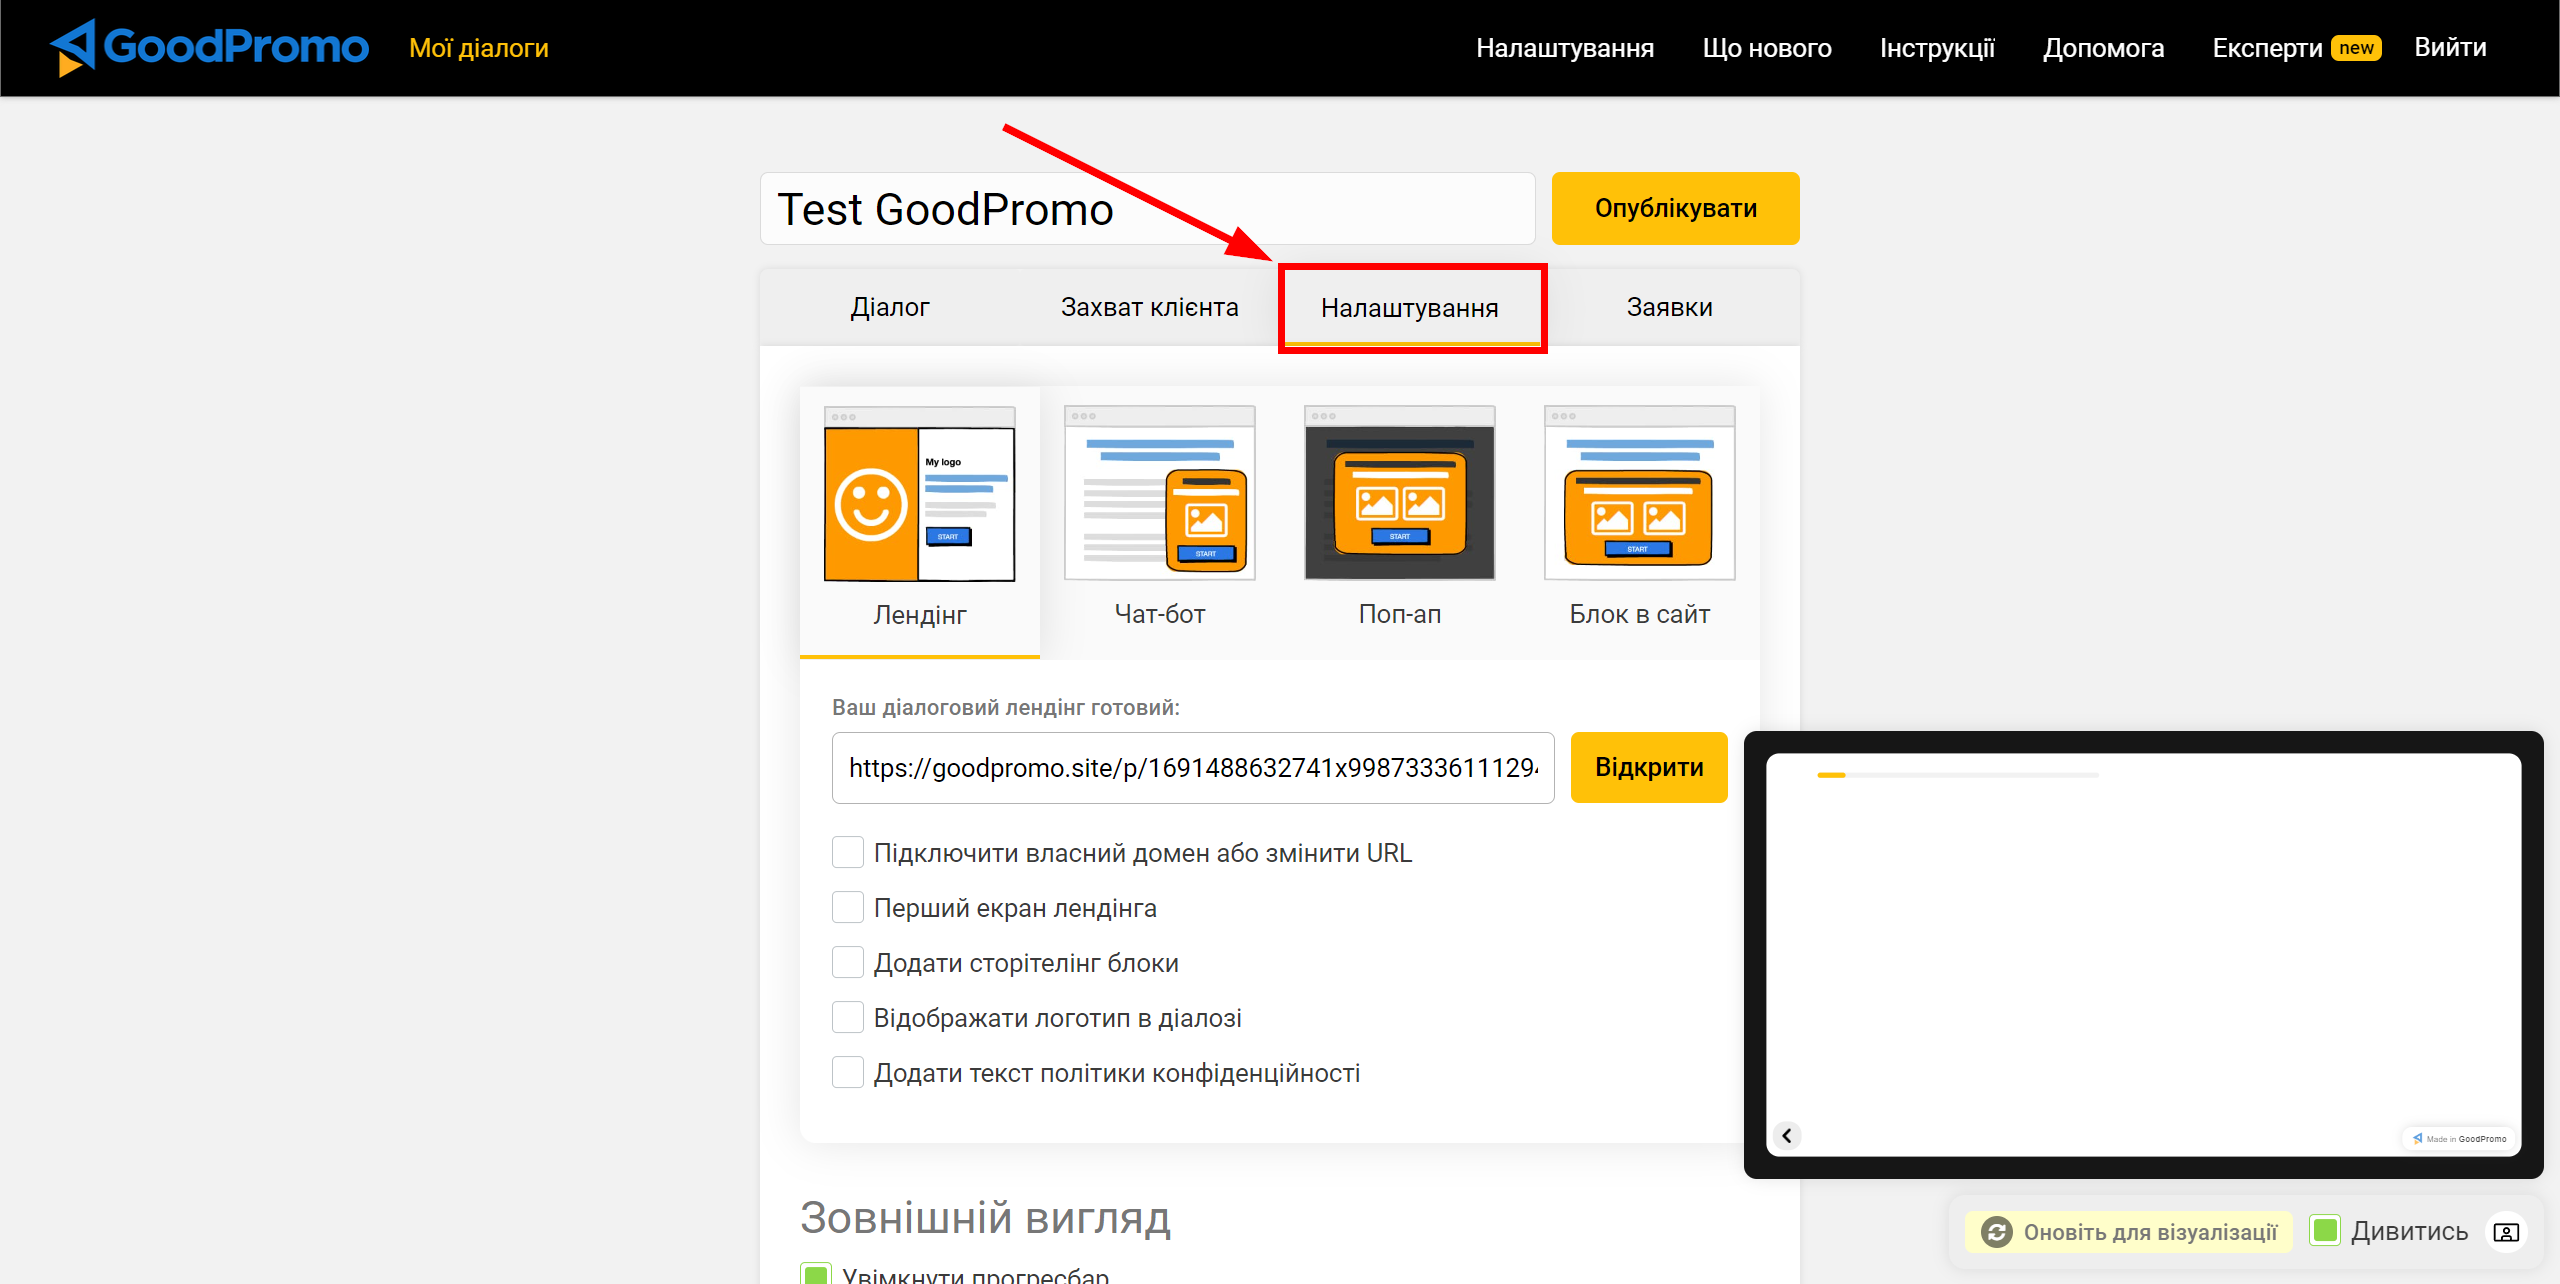Viewport: 2560px width, 1284px height.
Task: Click the GoodPromo logo
Action: click(x=210, y=47)
